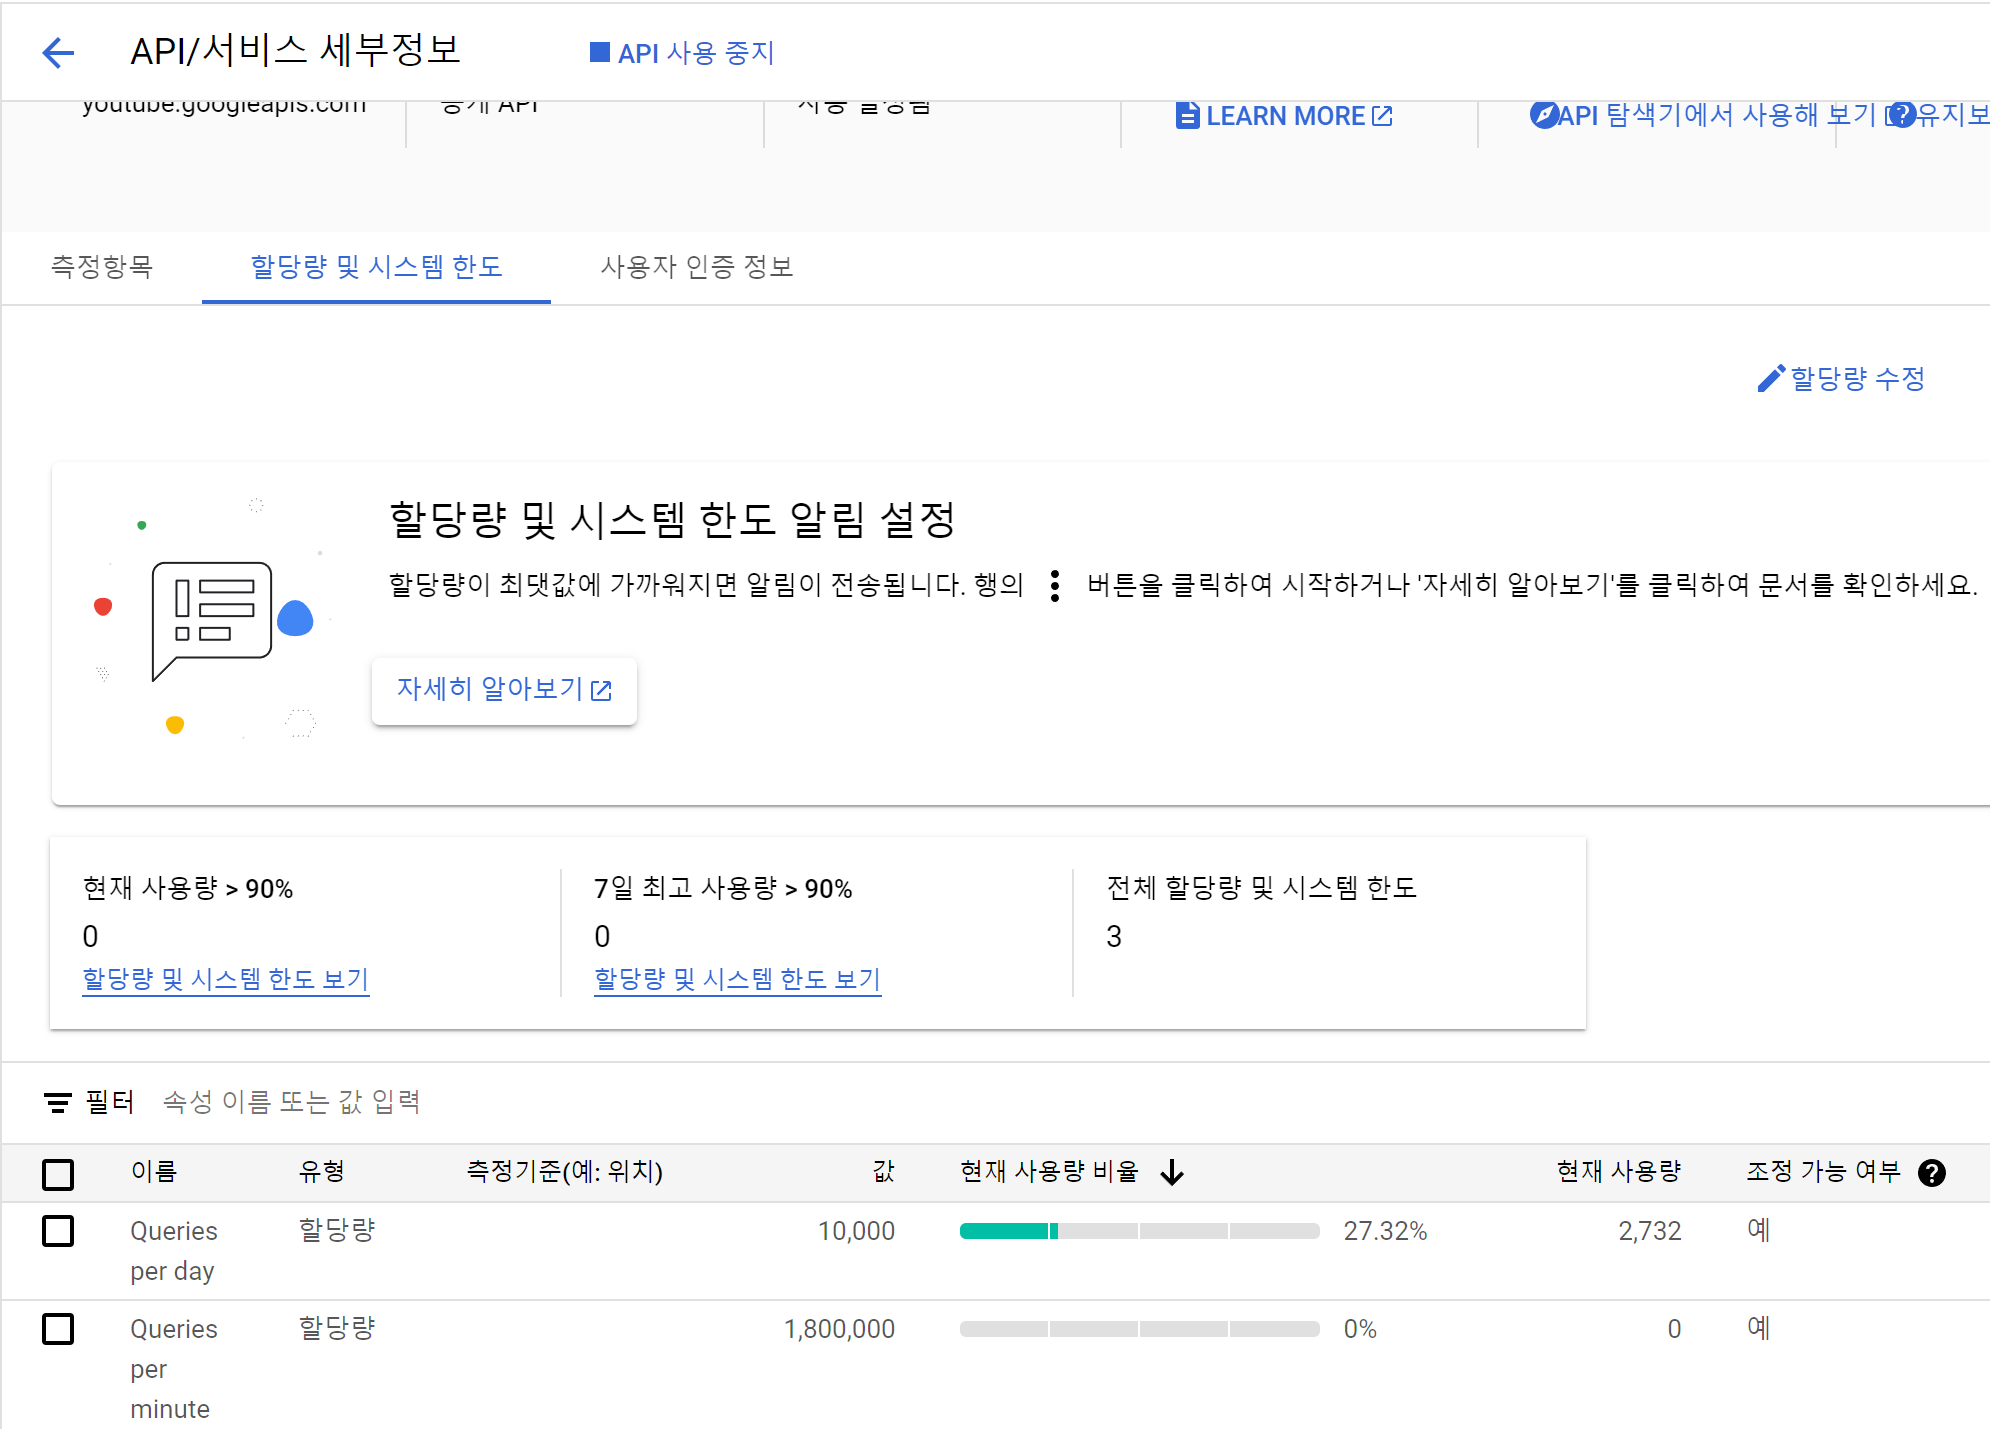
Task: Click help icon beside 조정 가능 여부
Action: click(1932, 1173)
